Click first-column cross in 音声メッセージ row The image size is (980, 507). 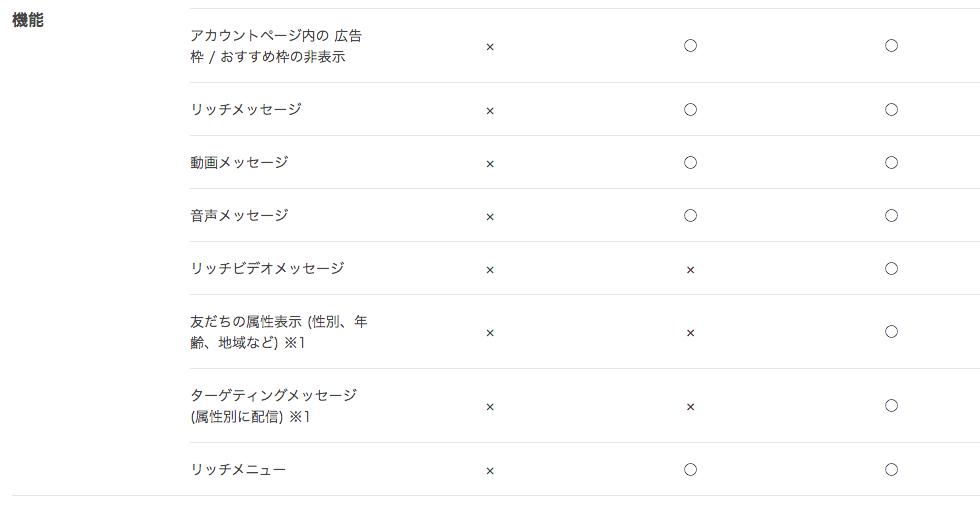tap(490, 217)
